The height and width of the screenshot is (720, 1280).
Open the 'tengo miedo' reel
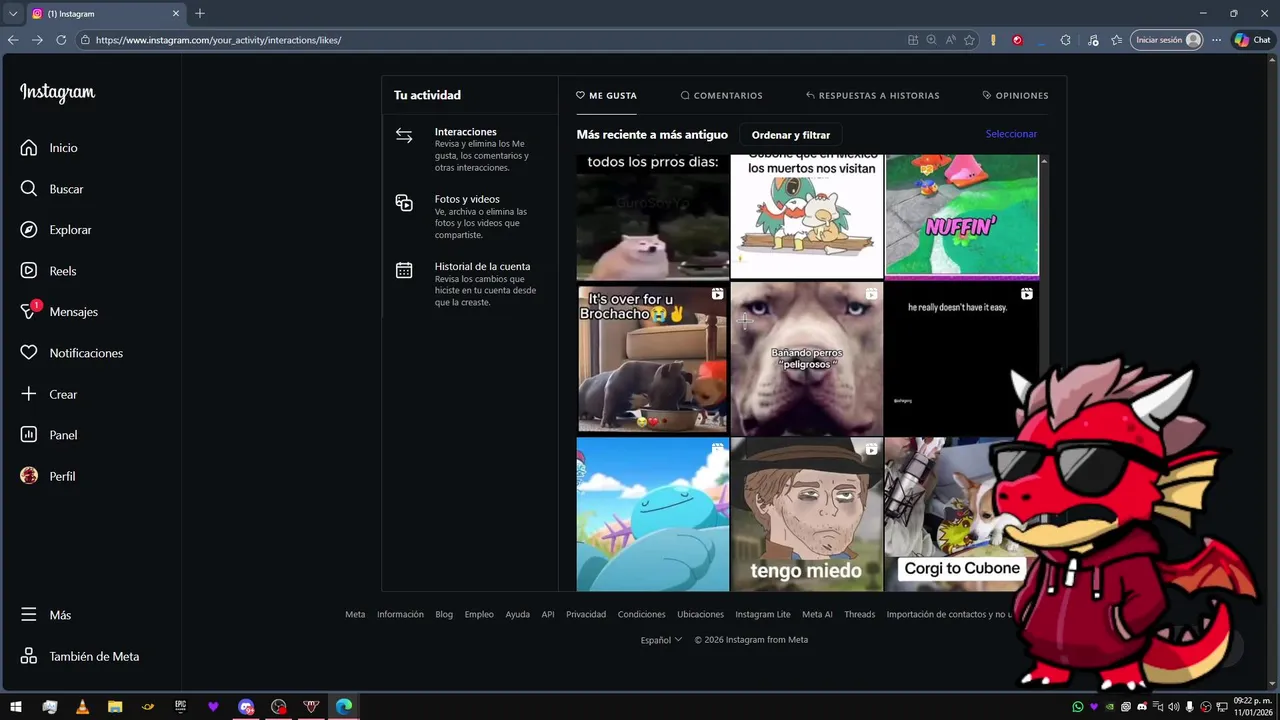807,514
